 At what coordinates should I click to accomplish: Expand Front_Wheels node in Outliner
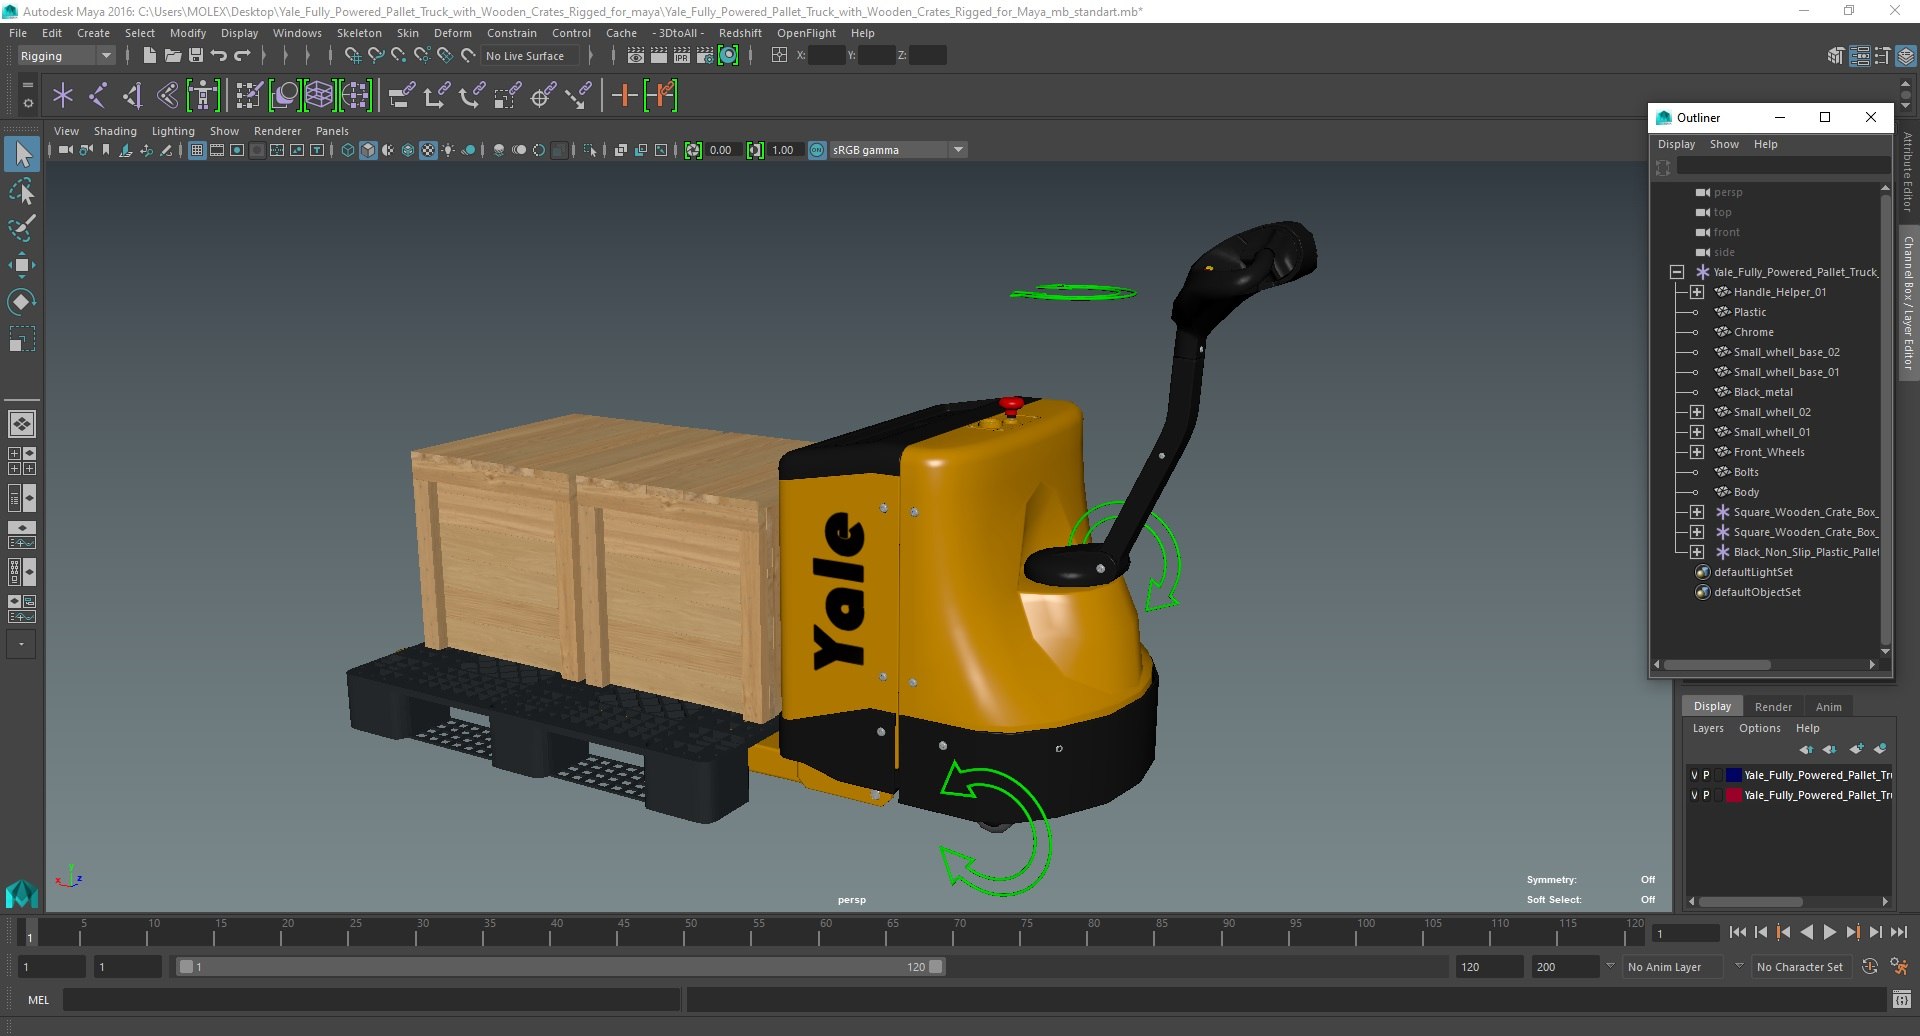[1697, 452]
